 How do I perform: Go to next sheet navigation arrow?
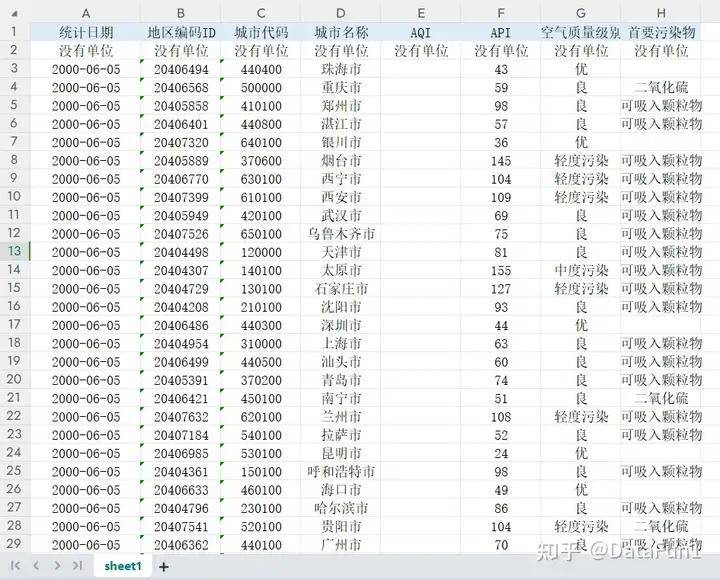(x=57, y=565)
